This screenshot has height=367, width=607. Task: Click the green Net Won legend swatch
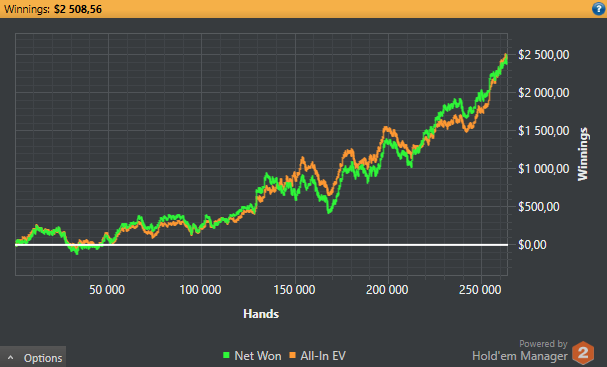point(226,355)
